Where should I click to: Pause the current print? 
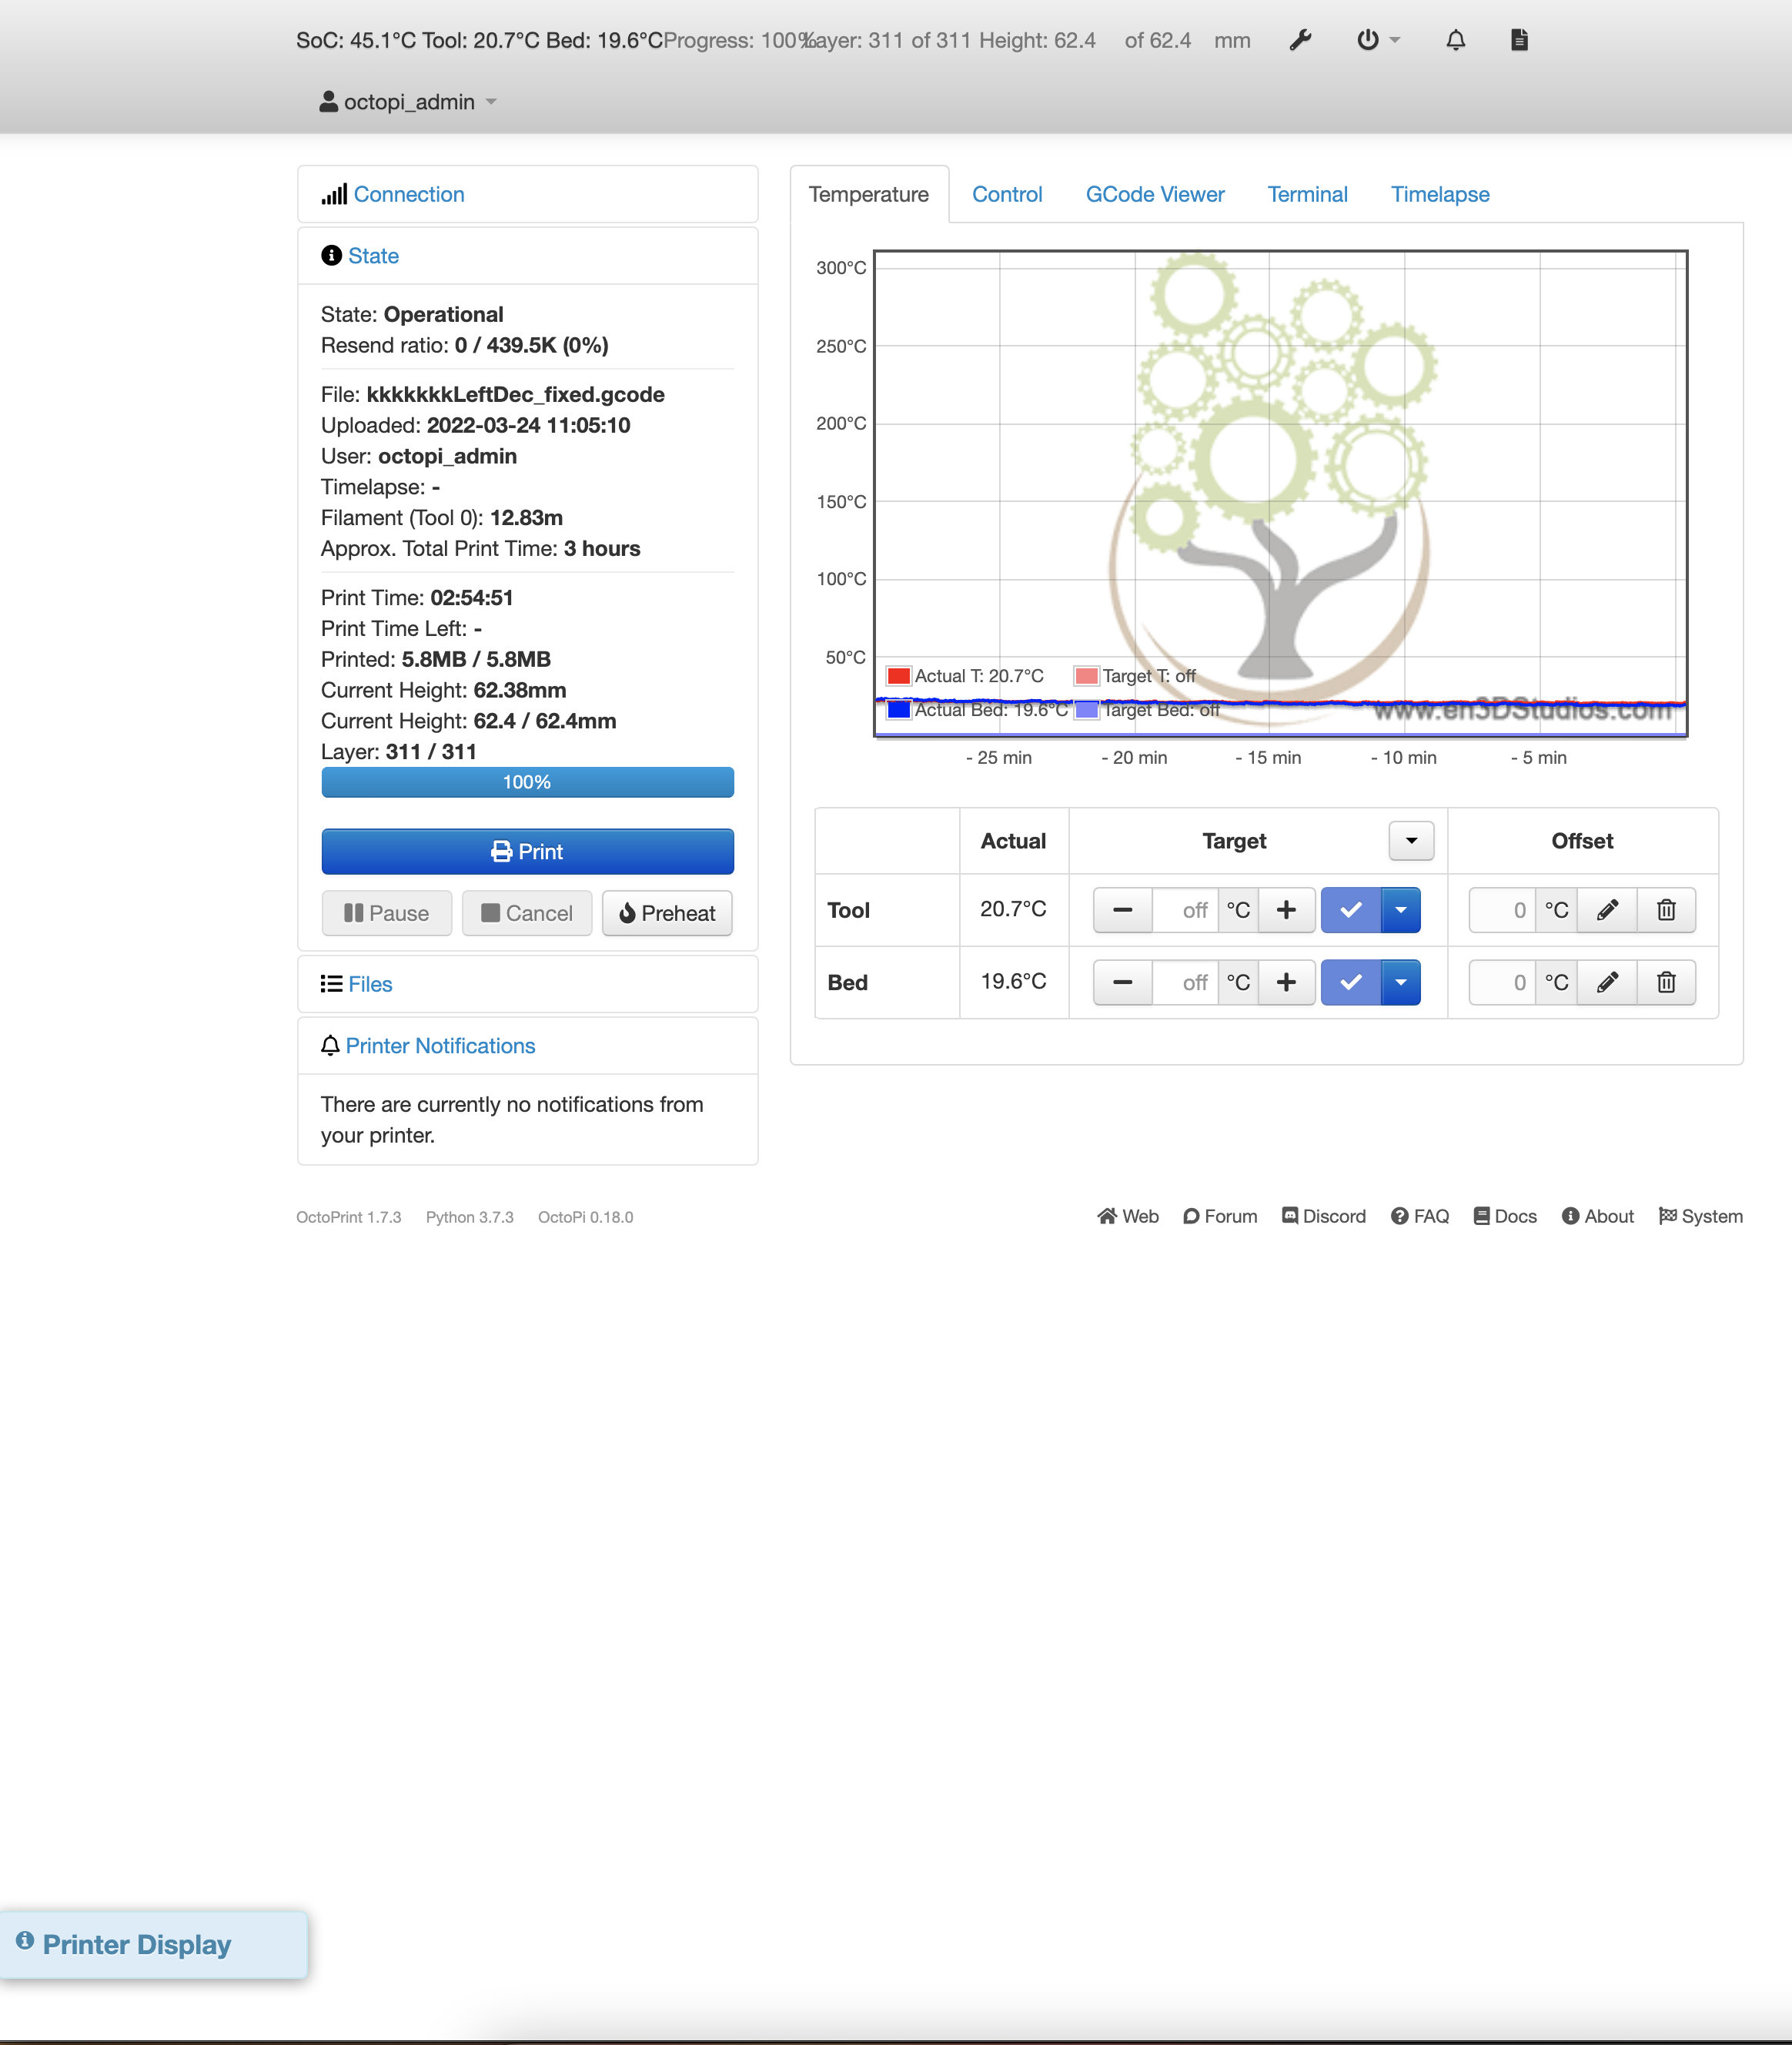(x=387, y=913)
